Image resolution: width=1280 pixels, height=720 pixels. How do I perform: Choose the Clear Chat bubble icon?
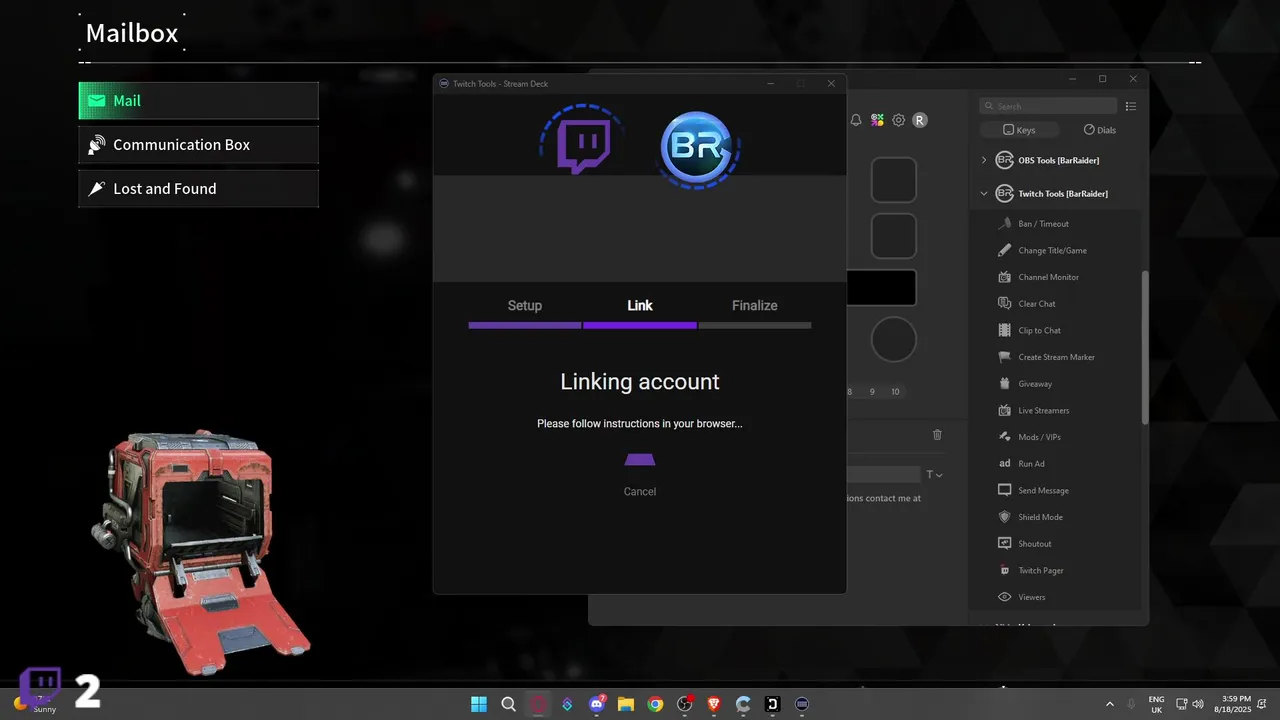(x=1005, y=304)
